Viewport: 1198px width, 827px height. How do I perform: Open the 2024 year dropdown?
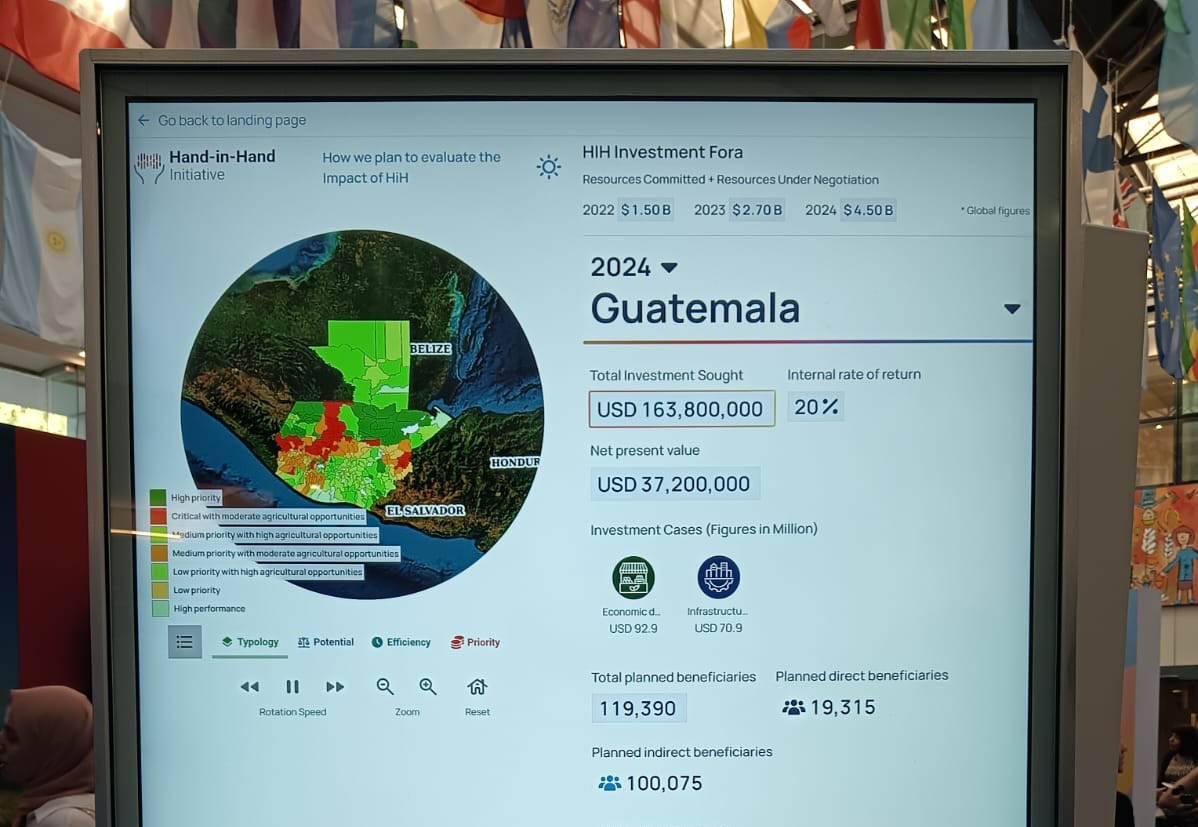[x=669, y=267]
